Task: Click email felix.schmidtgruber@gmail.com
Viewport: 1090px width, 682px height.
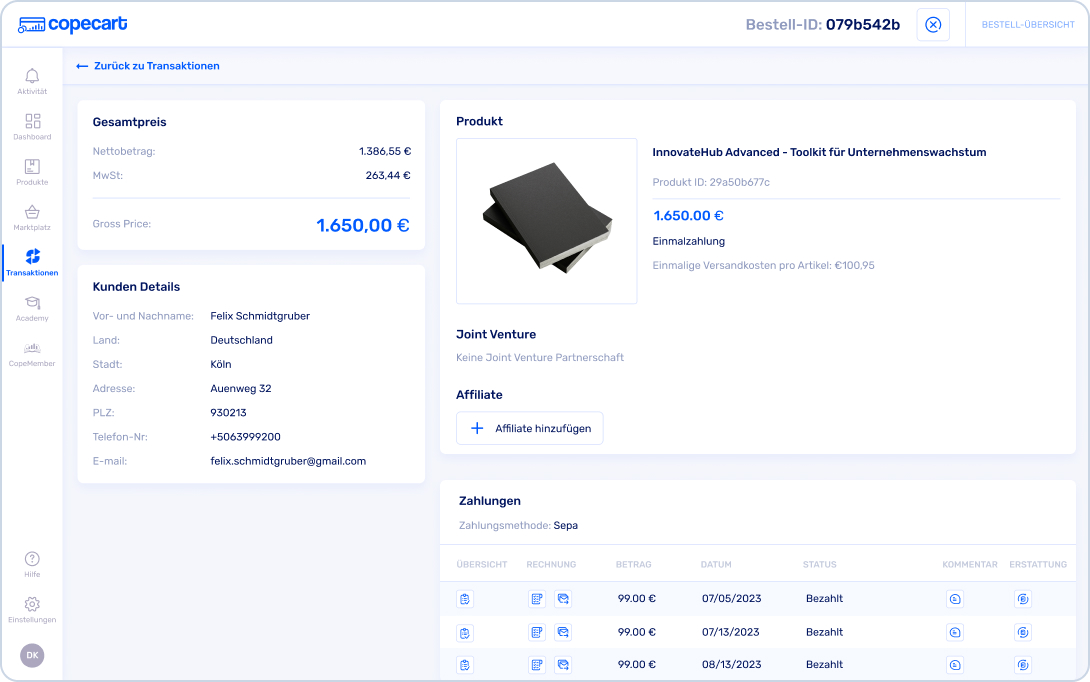Action: coord(288,461)
